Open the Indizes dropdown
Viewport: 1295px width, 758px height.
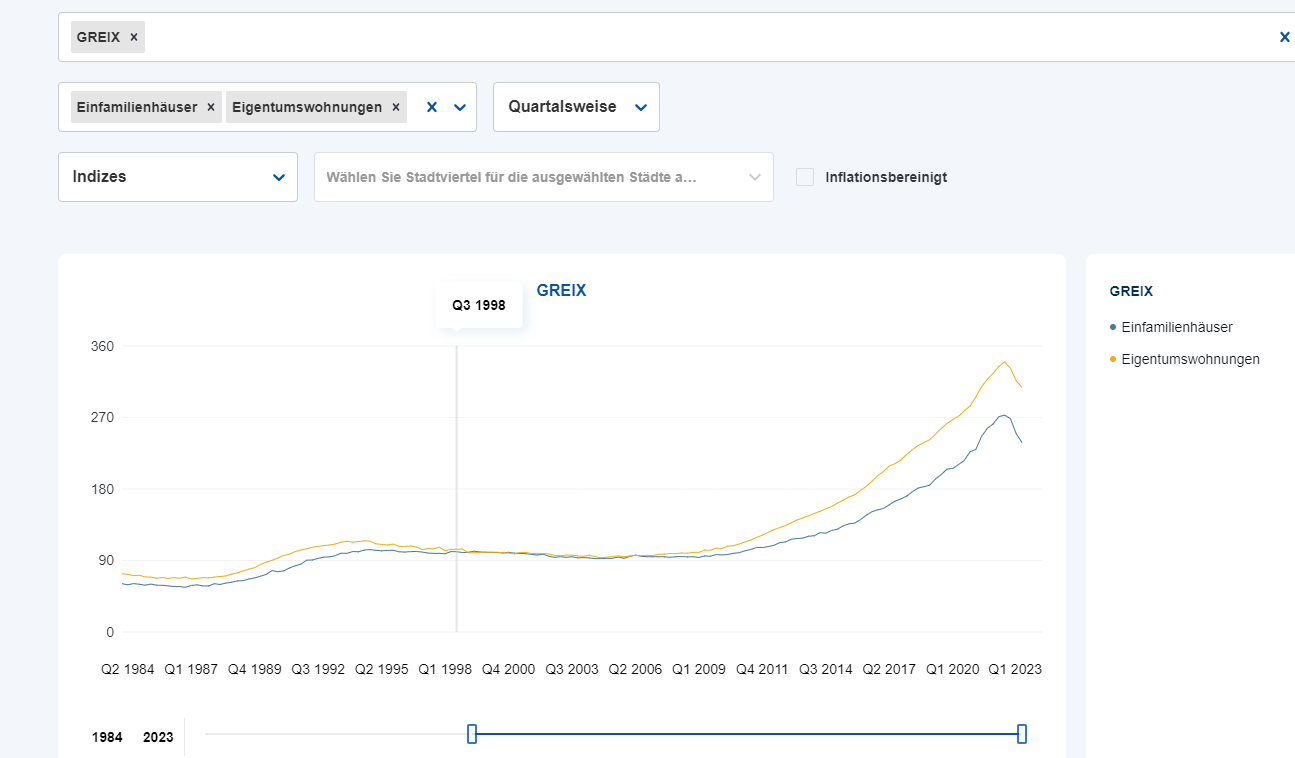pyautogui.click(x=178, y=177)
